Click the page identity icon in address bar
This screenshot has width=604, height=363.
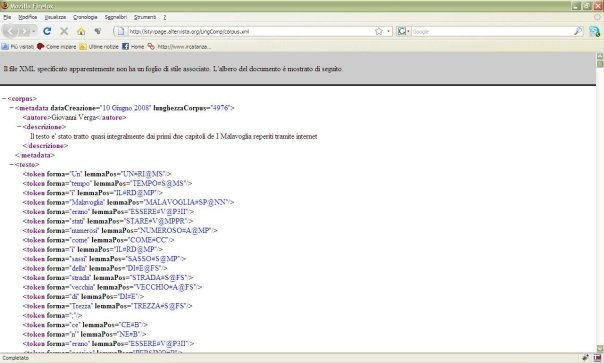coord(121,32)
